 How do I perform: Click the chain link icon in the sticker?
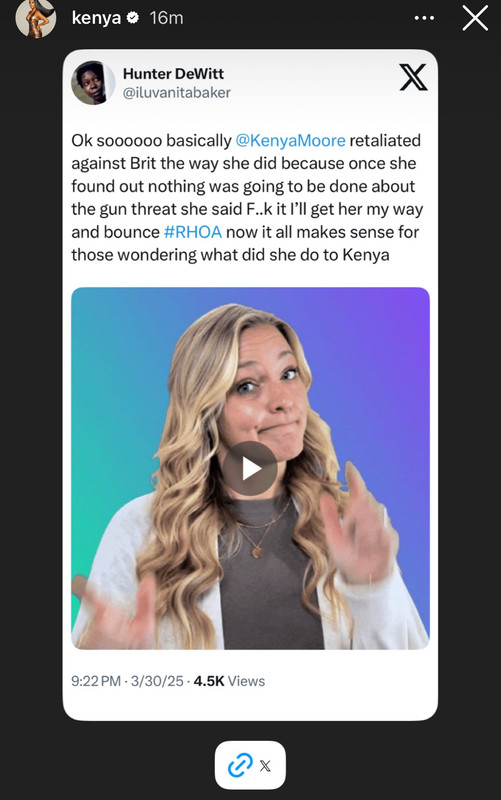pyautogui.click(x=240, y=765)
